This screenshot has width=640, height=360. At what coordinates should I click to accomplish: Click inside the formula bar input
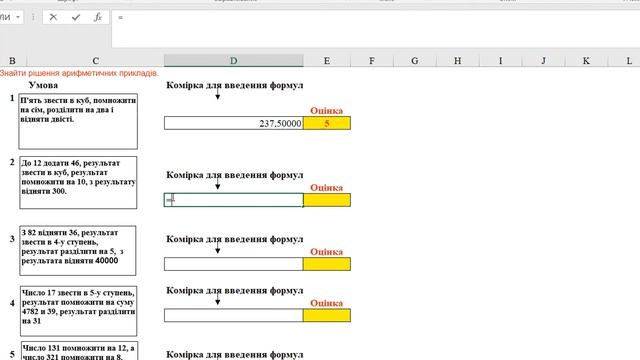(x=376, y=29)
